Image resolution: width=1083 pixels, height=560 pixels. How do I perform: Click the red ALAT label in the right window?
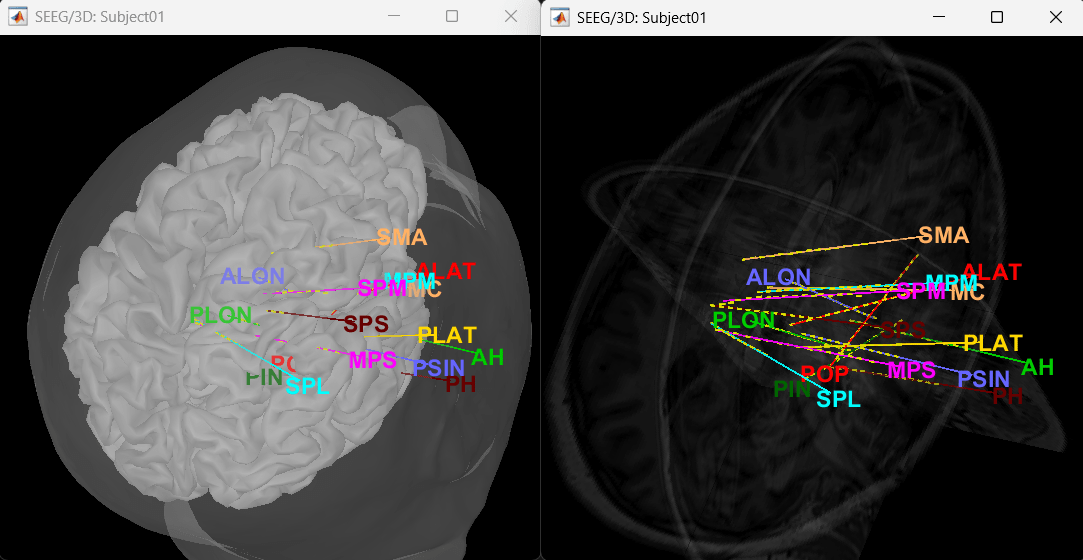coord(992,272)
